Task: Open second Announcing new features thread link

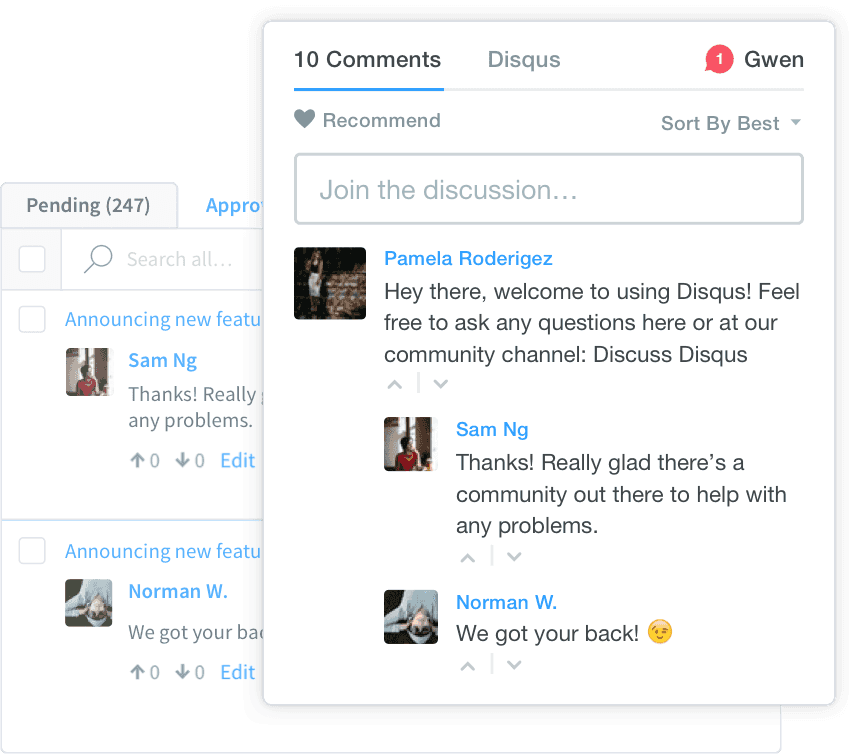Action: click(x=163, y=551)
